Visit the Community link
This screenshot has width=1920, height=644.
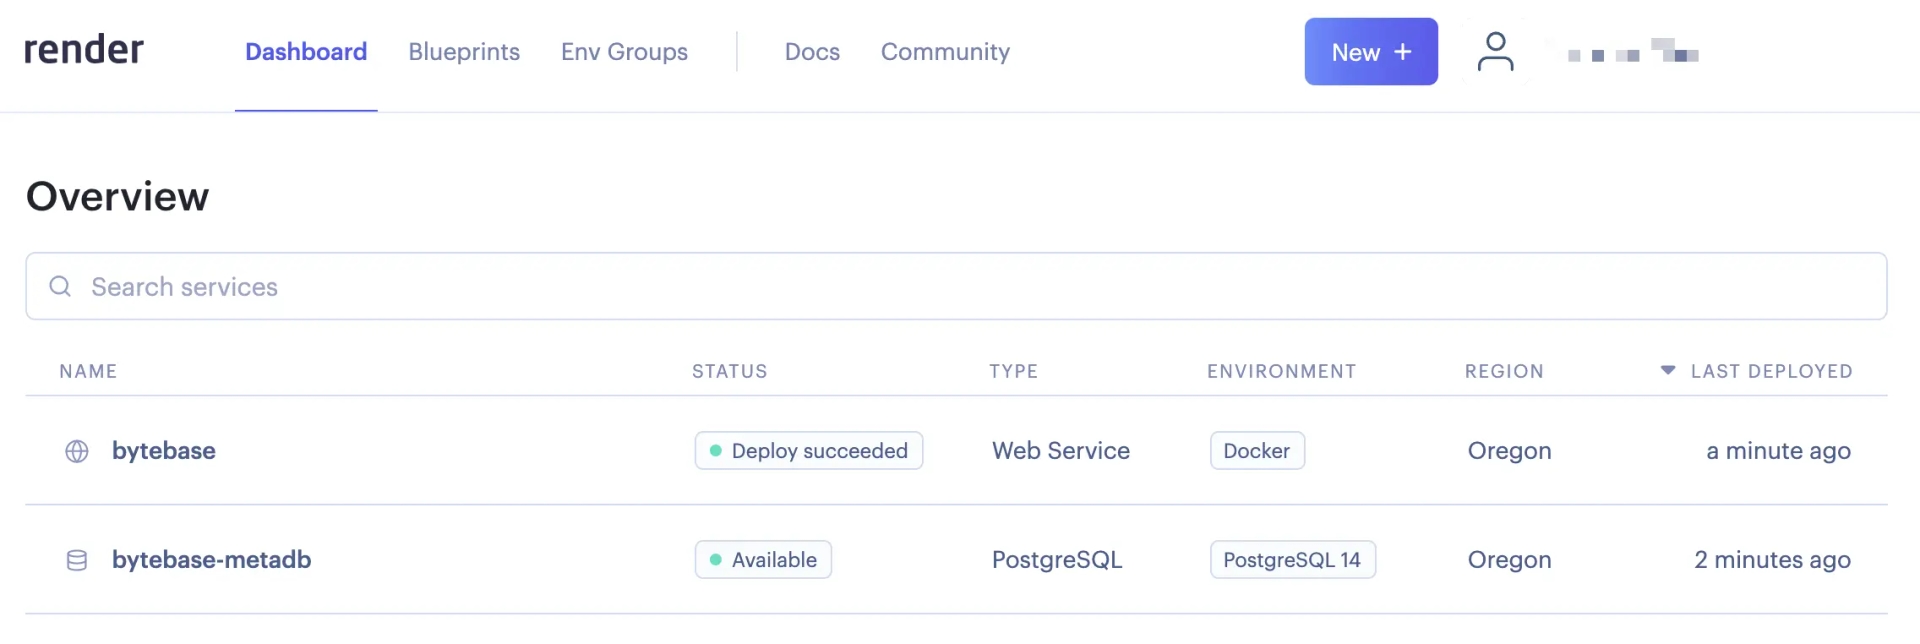coord(945,51)
